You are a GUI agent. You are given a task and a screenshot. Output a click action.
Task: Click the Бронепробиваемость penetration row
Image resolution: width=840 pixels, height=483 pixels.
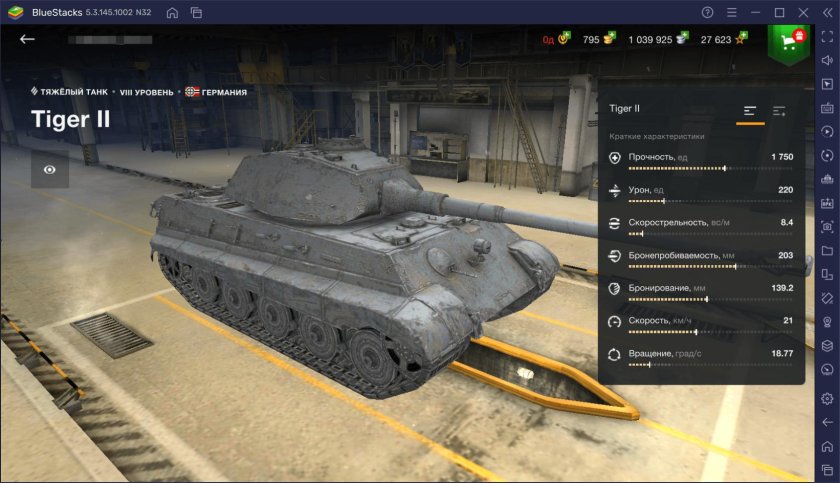700,258
